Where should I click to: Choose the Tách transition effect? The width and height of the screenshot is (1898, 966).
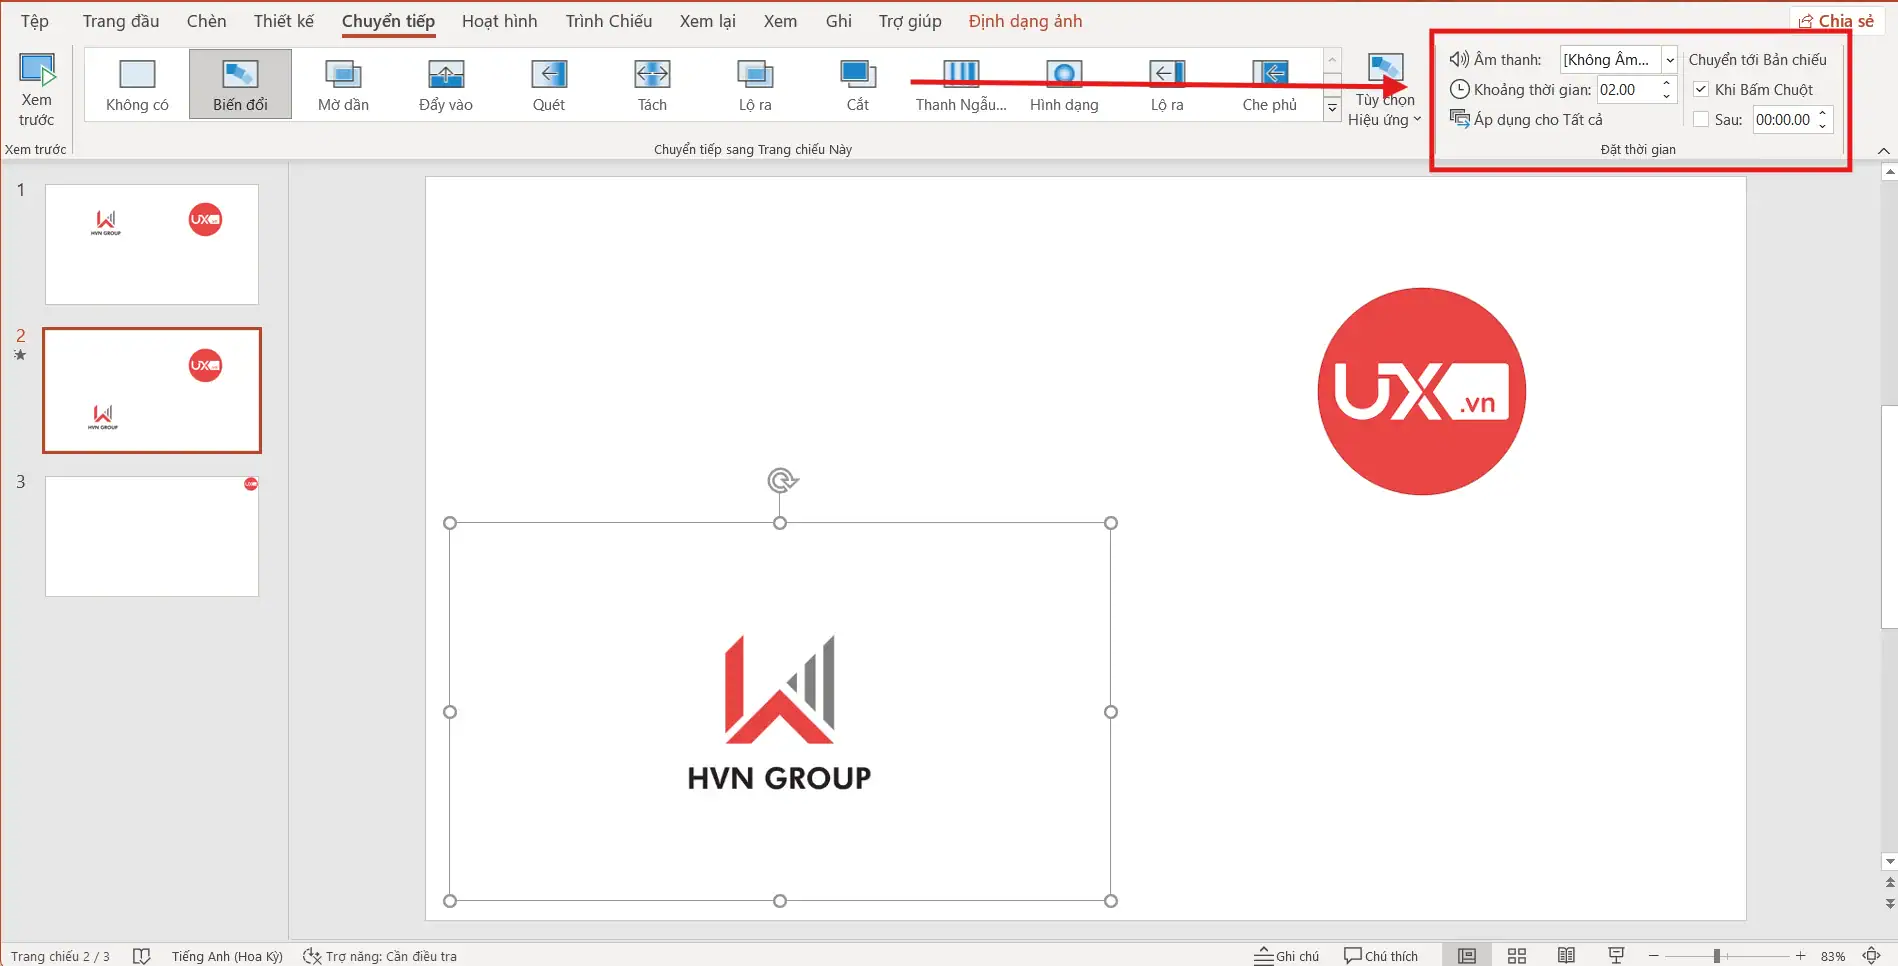(x=652, y=85)
